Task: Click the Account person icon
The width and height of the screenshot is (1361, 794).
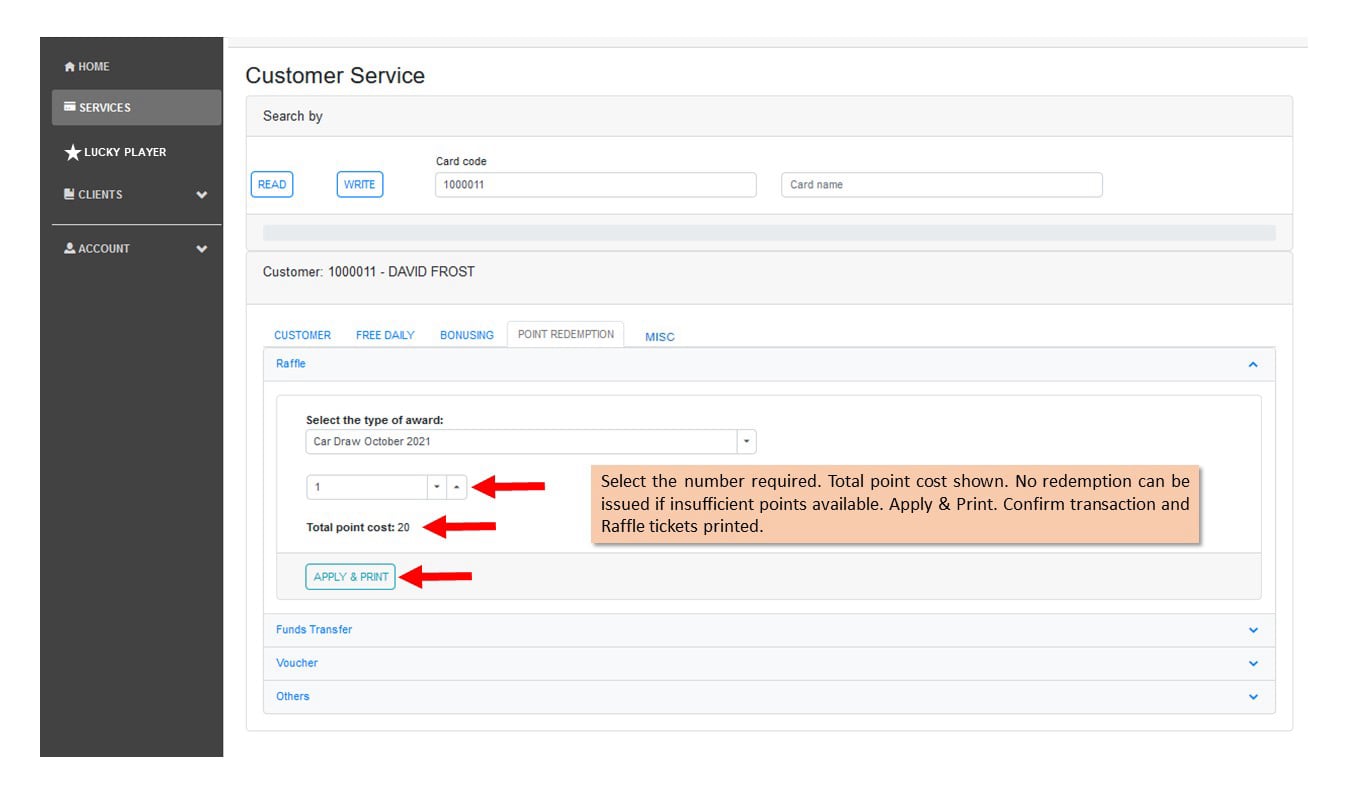Action: tap(69, 248)
